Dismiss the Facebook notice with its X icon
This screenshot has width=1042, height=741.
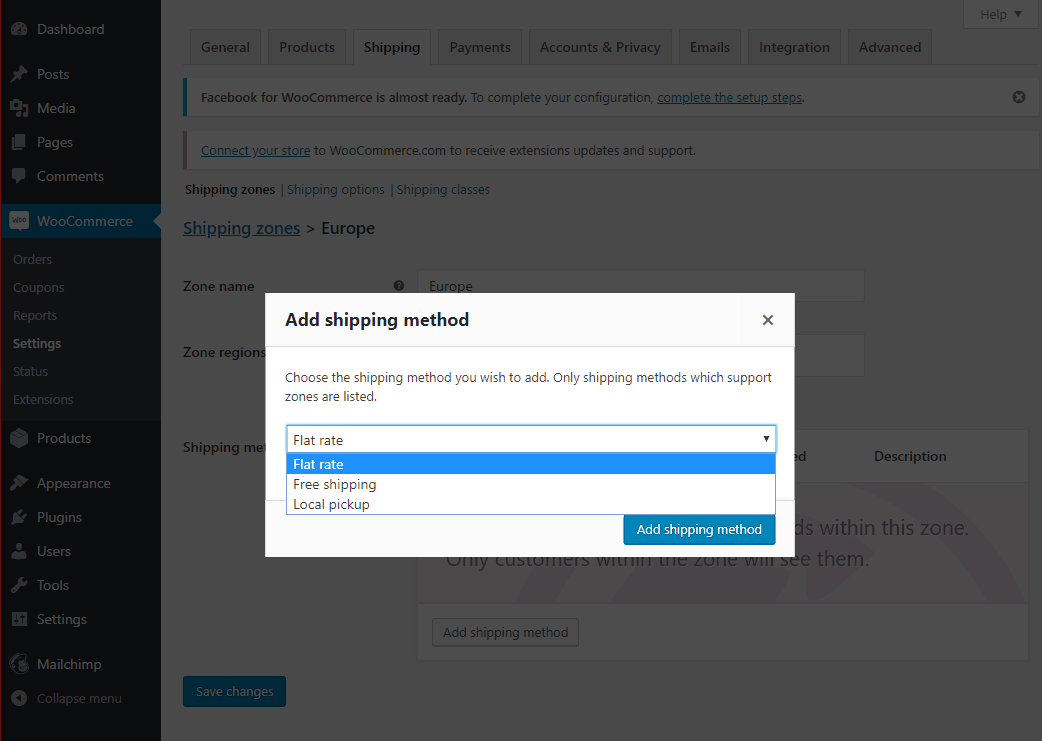tap(1018, 96)
